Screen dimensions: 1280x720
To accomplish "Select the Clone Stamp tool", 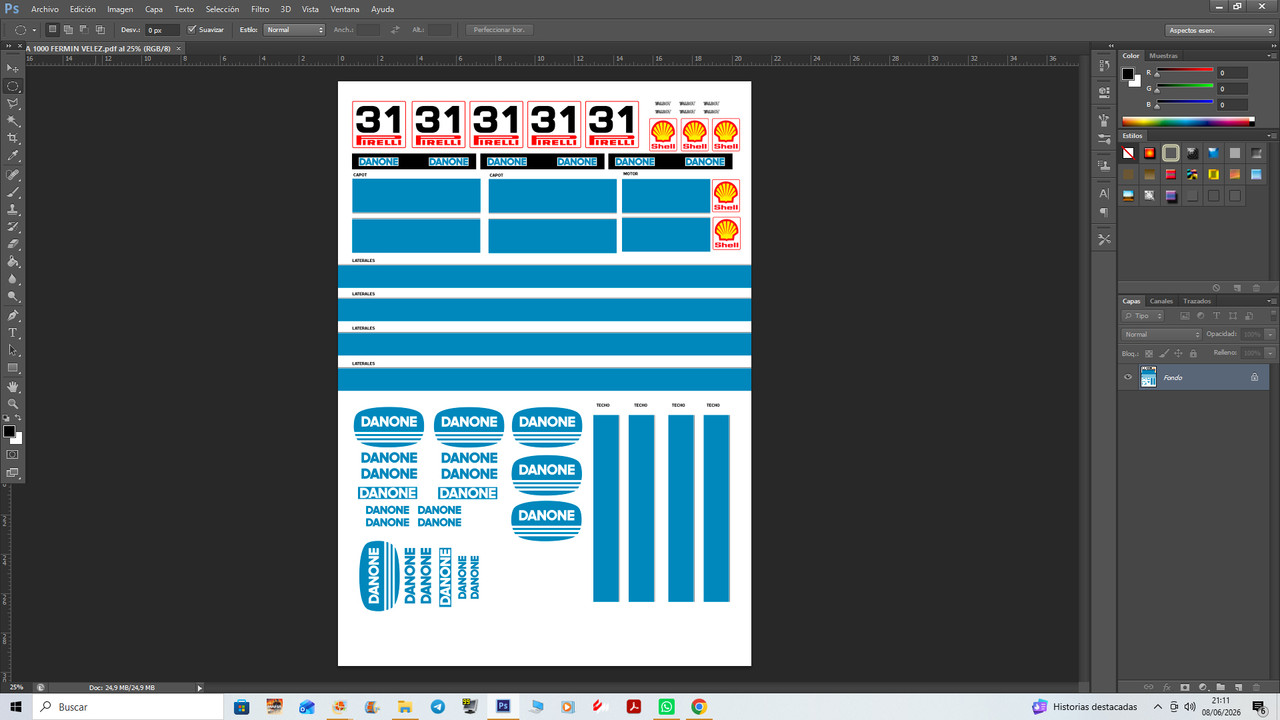I will [13, 210].
